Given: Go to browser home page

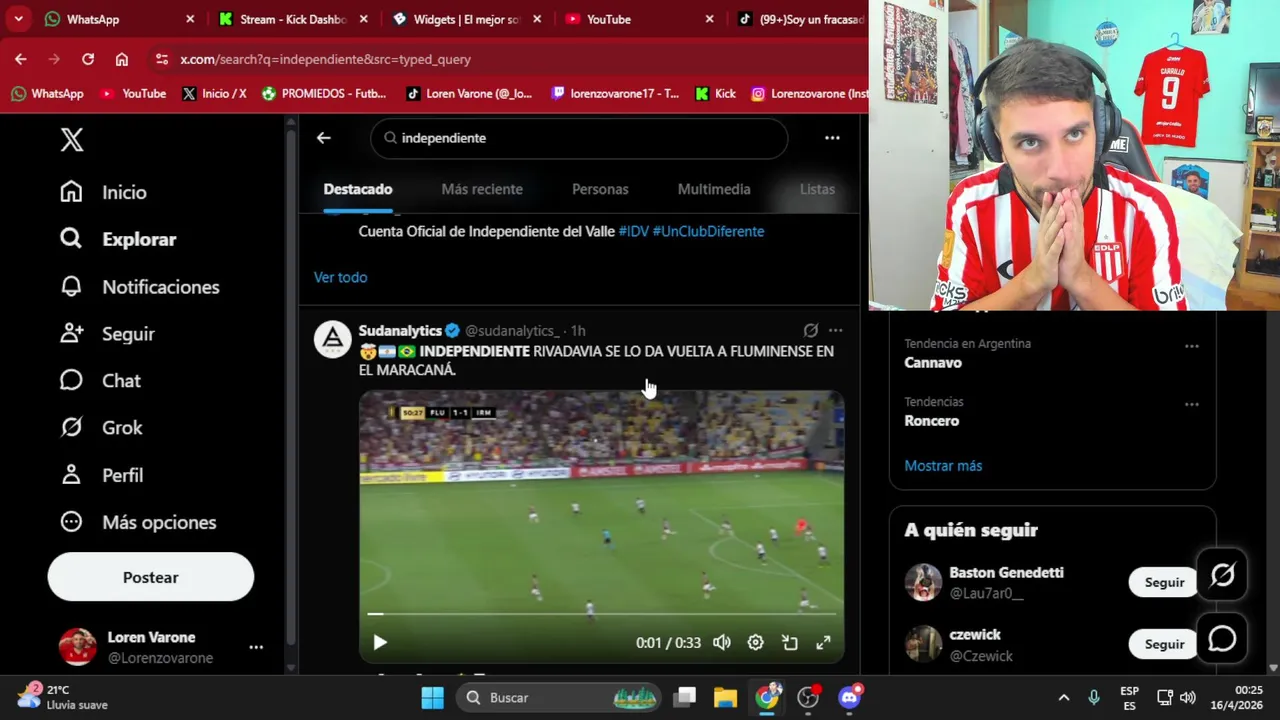Looking at the screenshot, I should (122, 59).
